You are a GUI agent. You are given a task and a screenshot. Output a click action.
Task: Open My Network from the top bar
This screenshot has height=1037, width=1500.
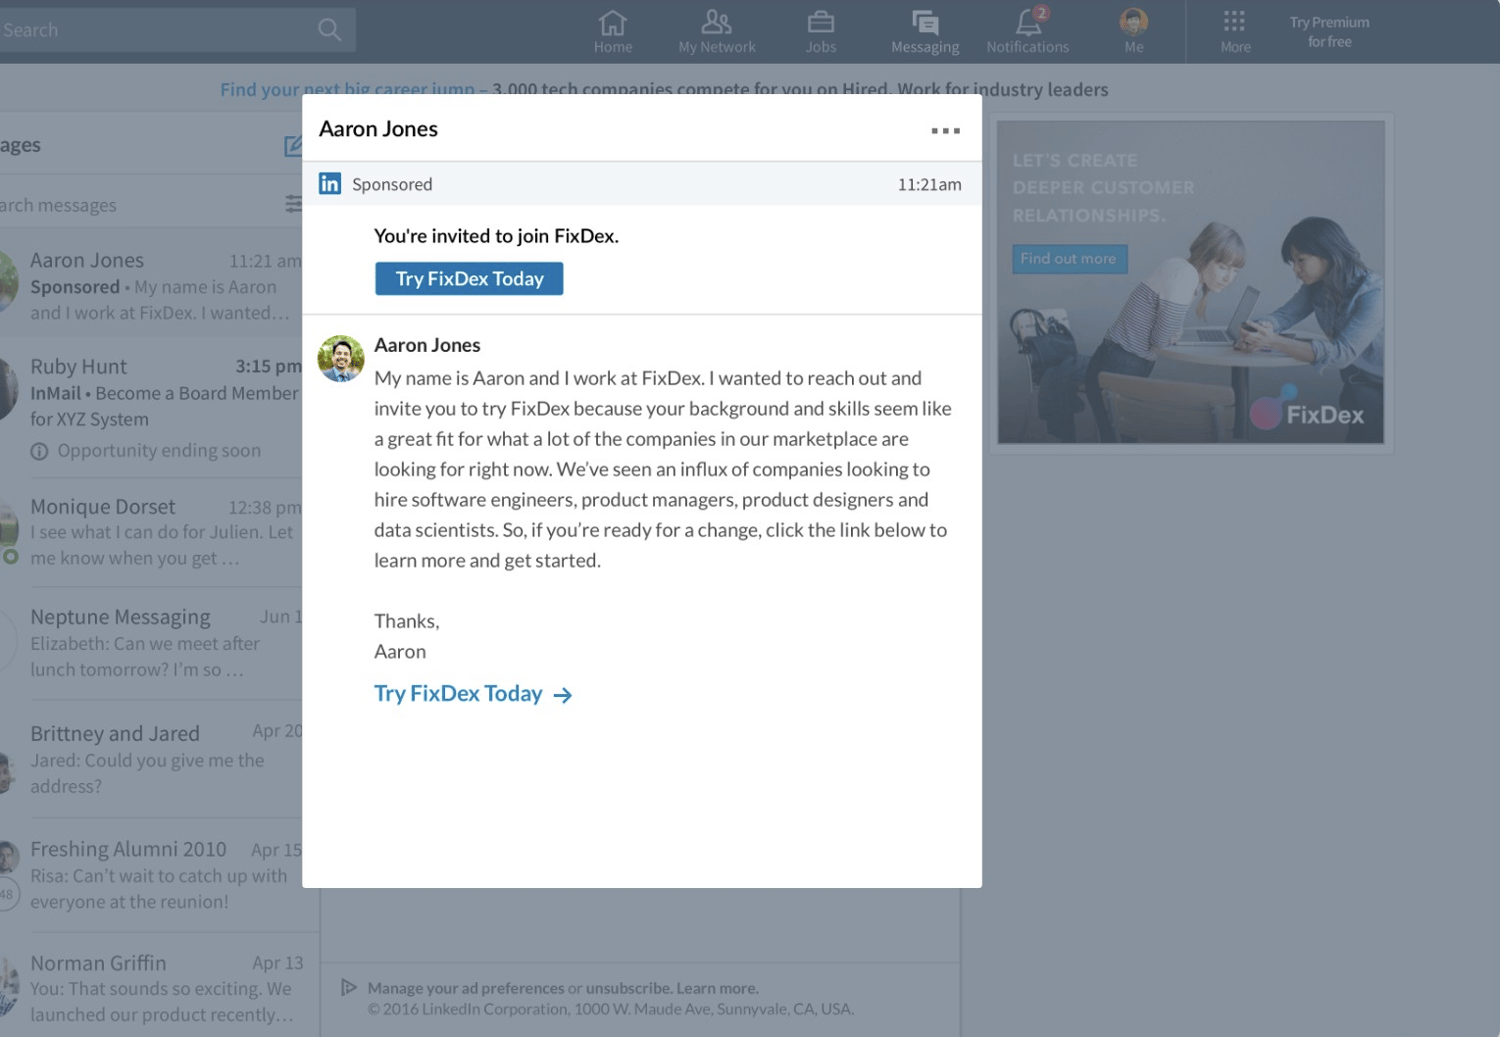point(716,31)
